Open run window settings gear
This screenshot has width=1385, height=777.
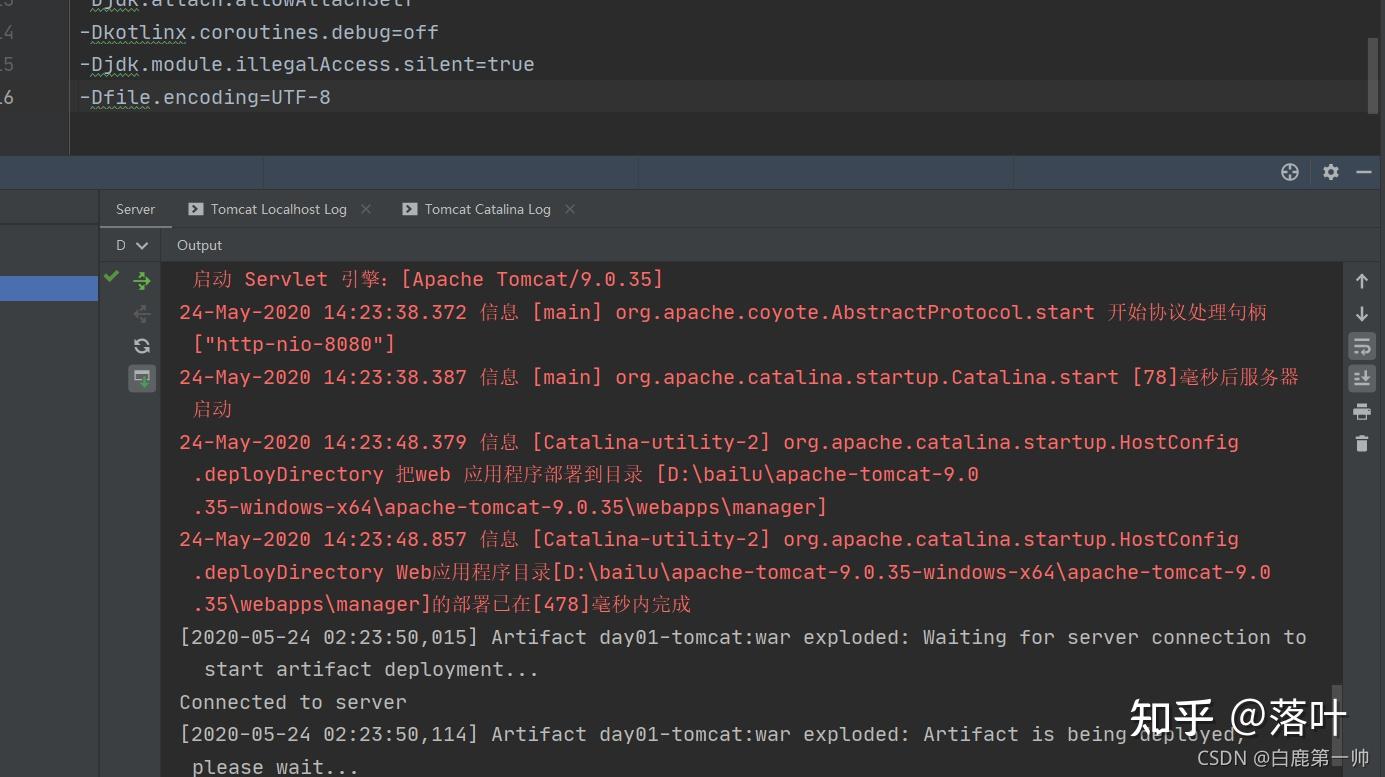(1330, 171)
